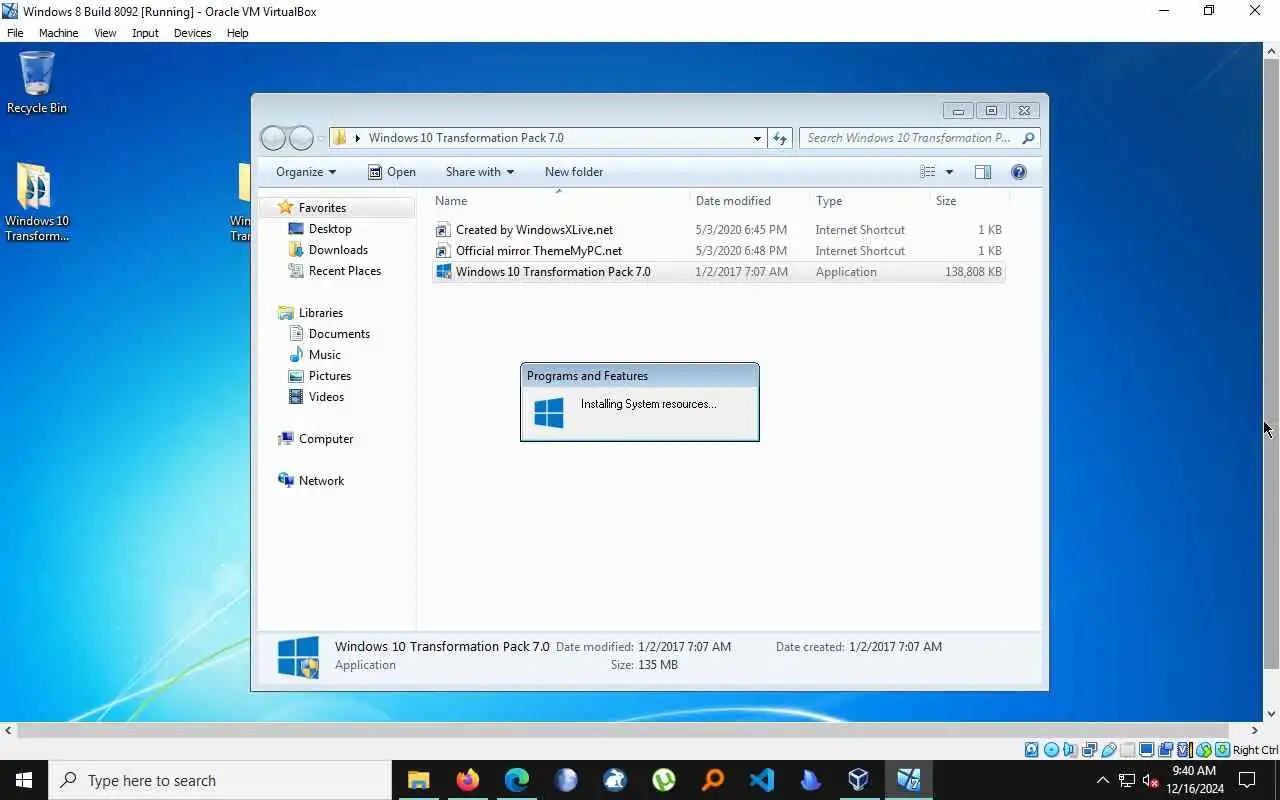
Task: Open Visual Studio Code from the taskbar
Action: click(761, 780)
